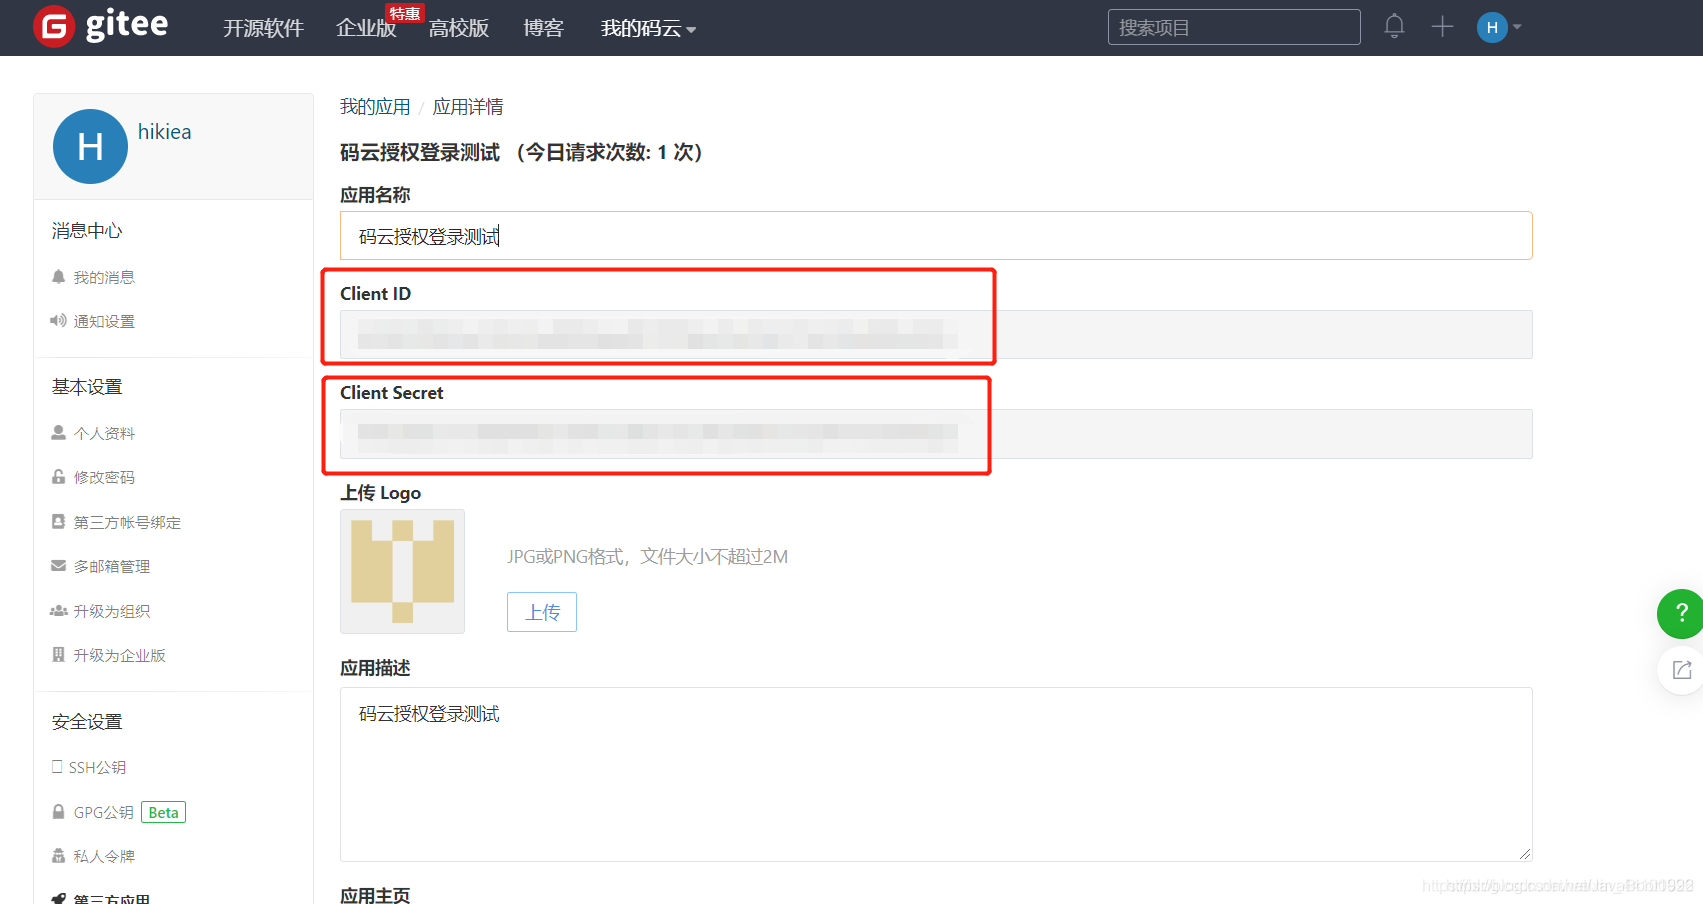Click icon beside SSH公钥
Image resolution: width=1703 pixels, height=904 pixels.
click(x=57, y=767)
